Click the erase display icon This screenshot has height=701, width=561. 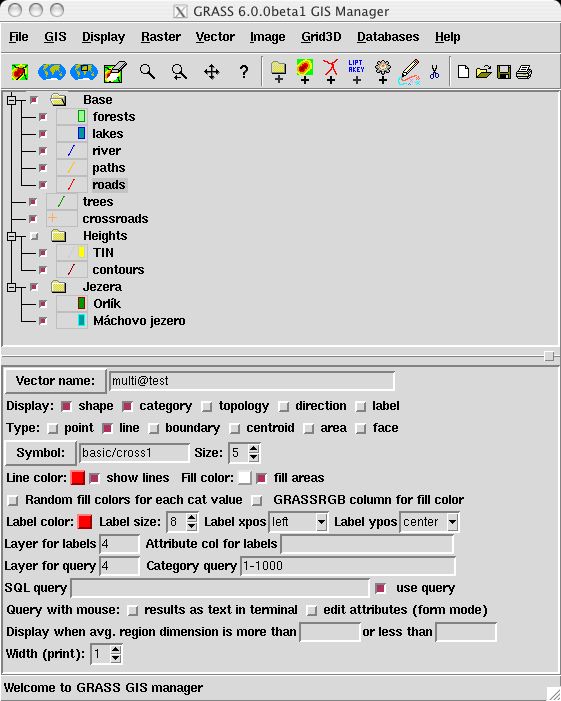point(115,72)
